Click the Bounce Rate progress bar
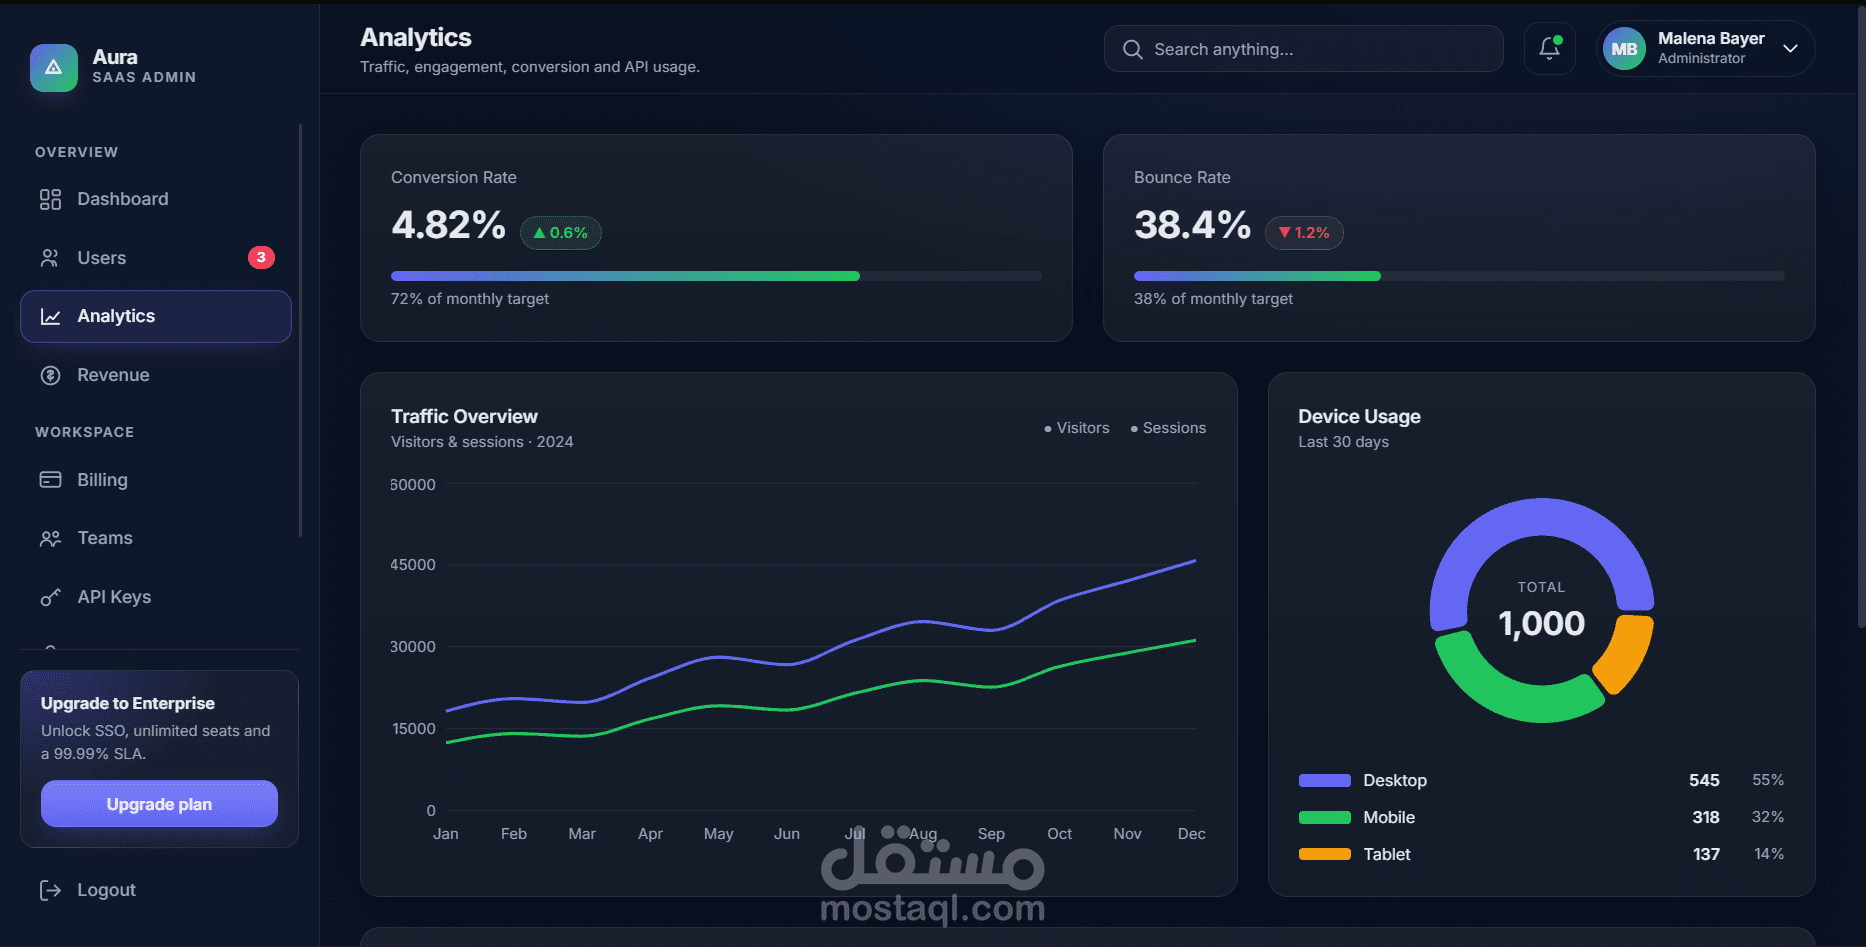The width and height of the screenshot is (1866, 947). coord(1459,276)
